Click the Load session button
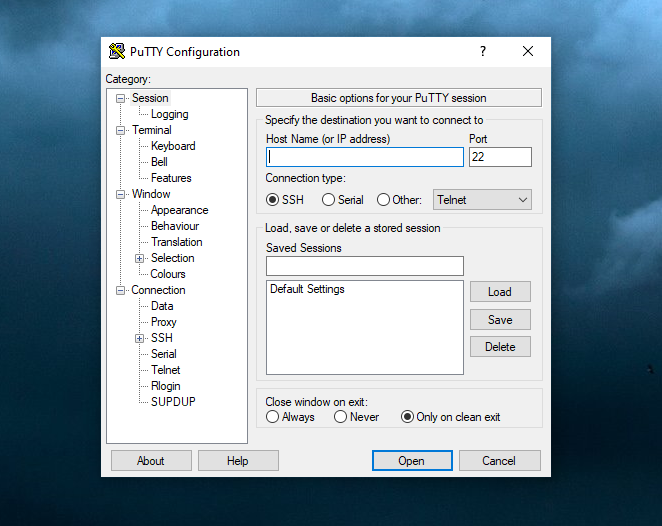Image resolution: width=662 pixels, height=526 pixels. click(500, 292)
